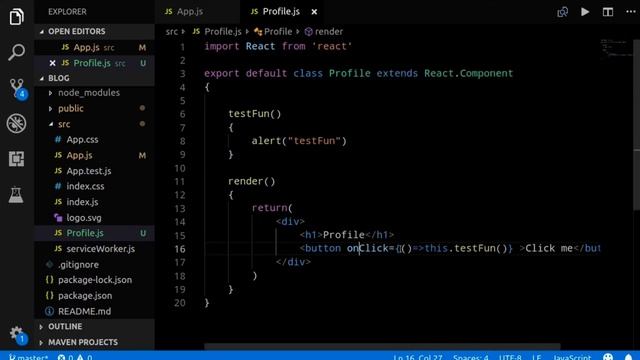Click the EXPLORER panel title
The image size is (640, 360).
pos(67,12)
